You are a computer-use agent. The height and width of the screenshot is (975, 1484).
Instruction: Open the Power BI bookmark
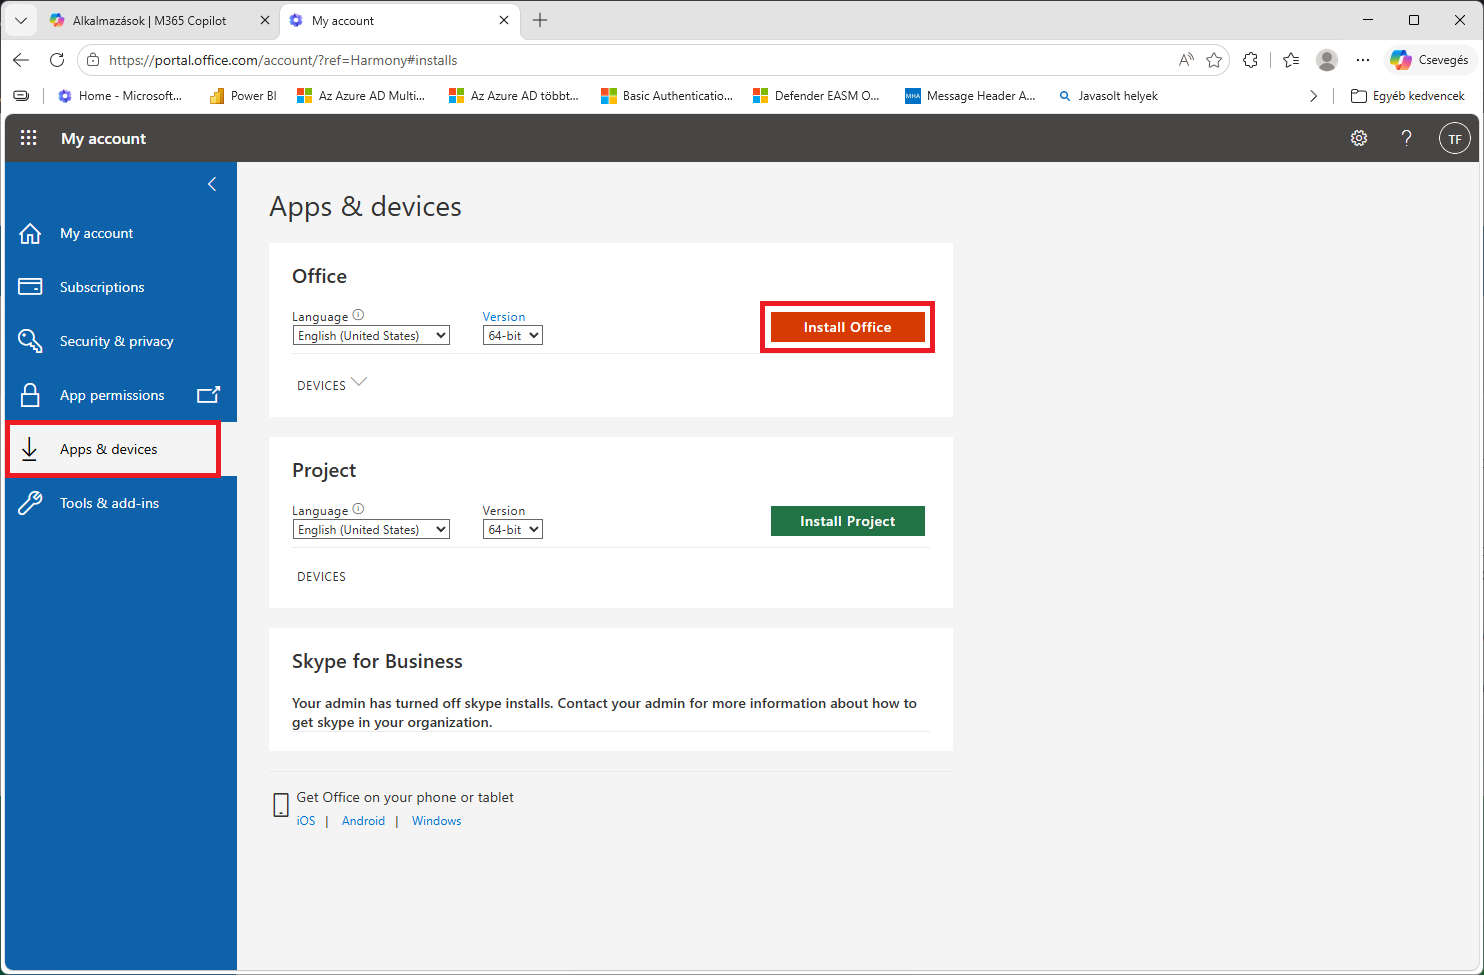coord(243,96)
